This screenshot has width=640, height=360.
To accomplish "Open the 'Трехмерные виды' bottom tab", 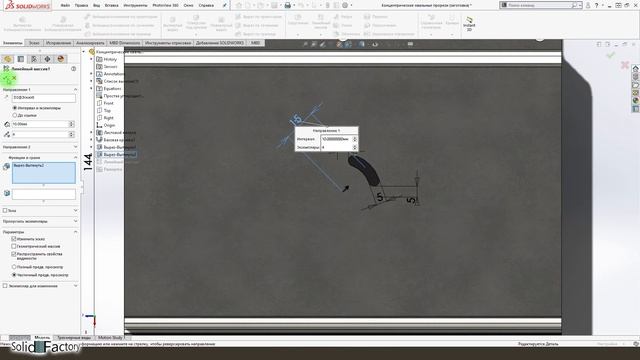I will coord(74,338).
